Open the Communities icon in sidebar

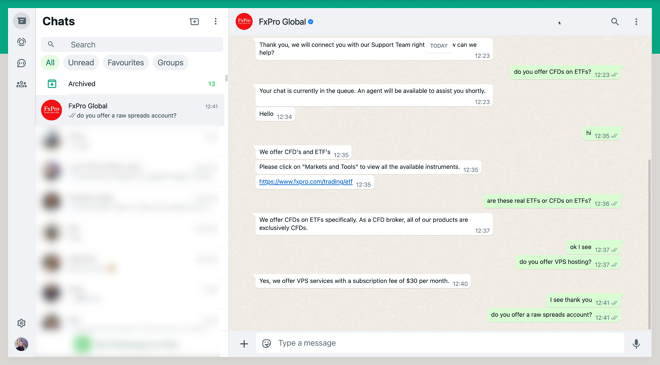(21, 84)
